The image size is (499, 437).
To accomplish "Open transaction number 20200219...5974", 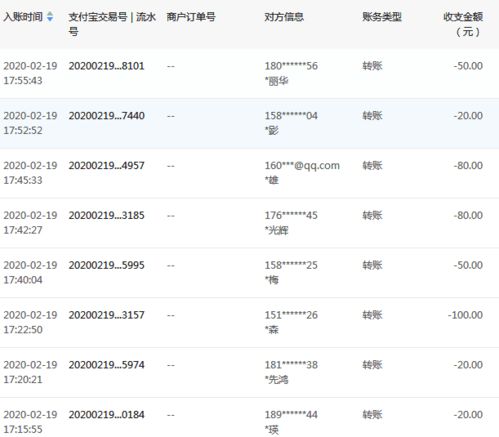I will (106, 365).
